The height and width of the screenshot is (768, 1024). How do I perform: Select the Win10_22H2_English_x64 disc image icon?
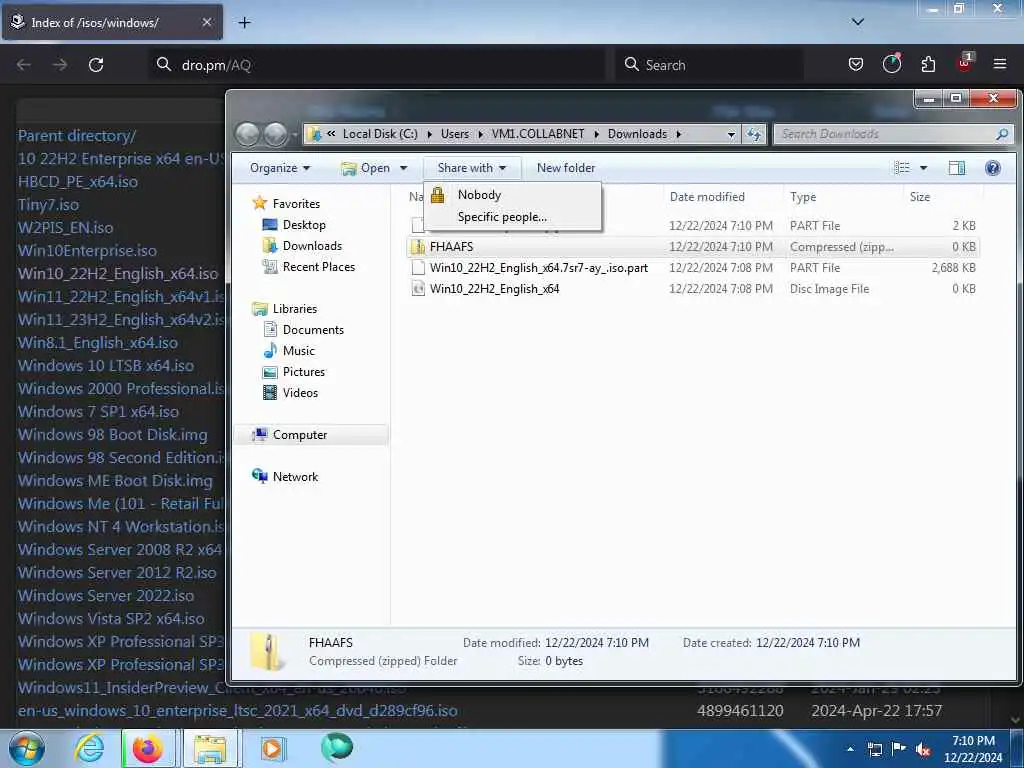click(418, 289)
